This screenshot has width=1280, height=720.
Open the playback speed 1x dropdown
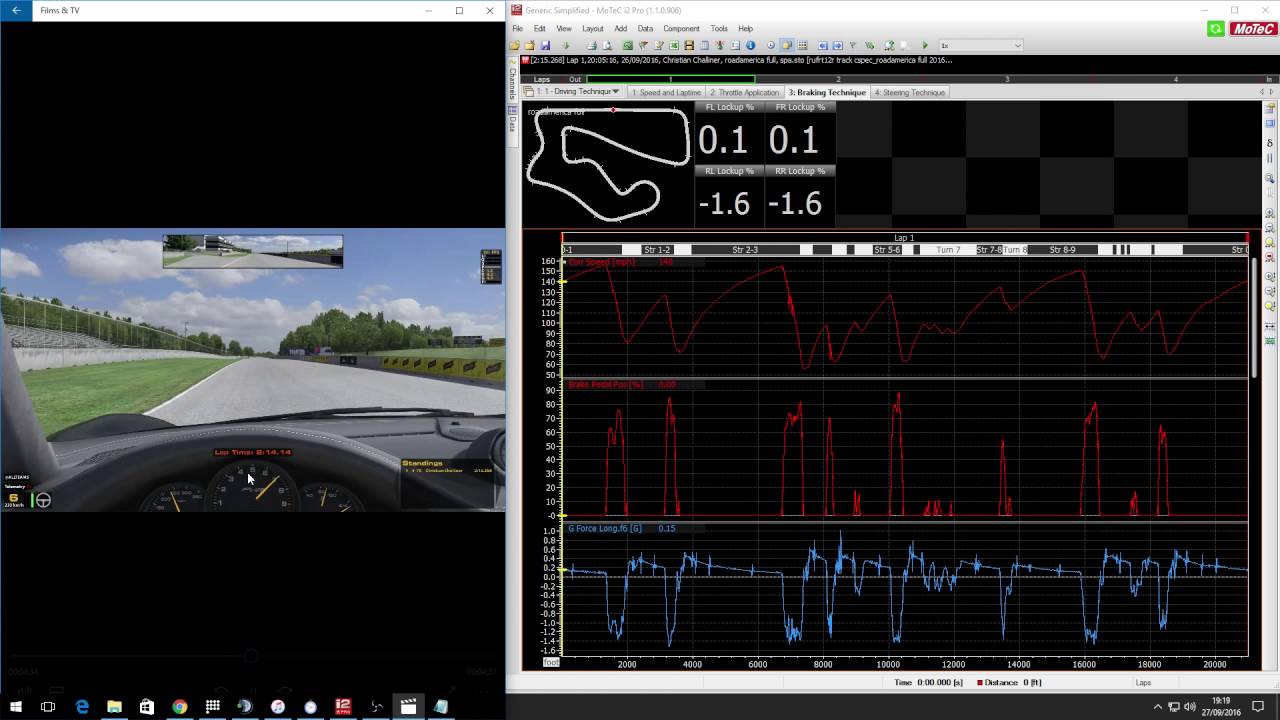pyautogui.click(x=980, y=45)
